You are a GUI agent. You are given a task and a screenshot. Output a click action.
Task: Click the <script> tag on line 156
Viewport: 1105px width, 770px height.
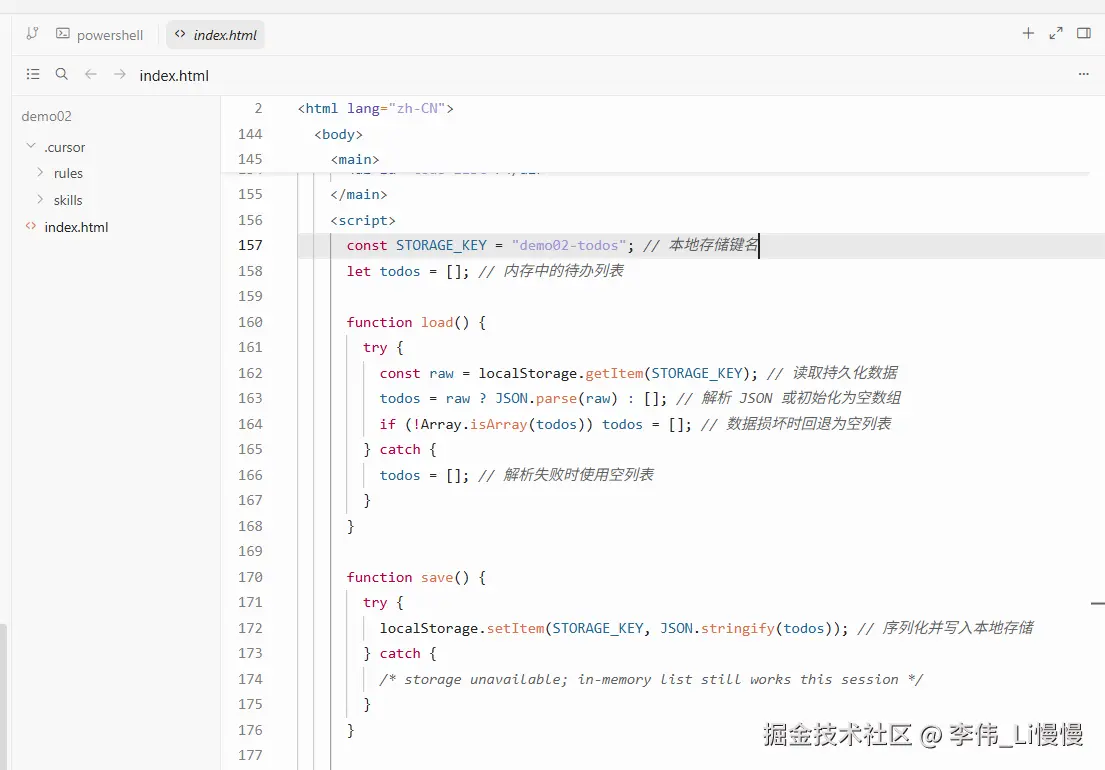[363, 220]
